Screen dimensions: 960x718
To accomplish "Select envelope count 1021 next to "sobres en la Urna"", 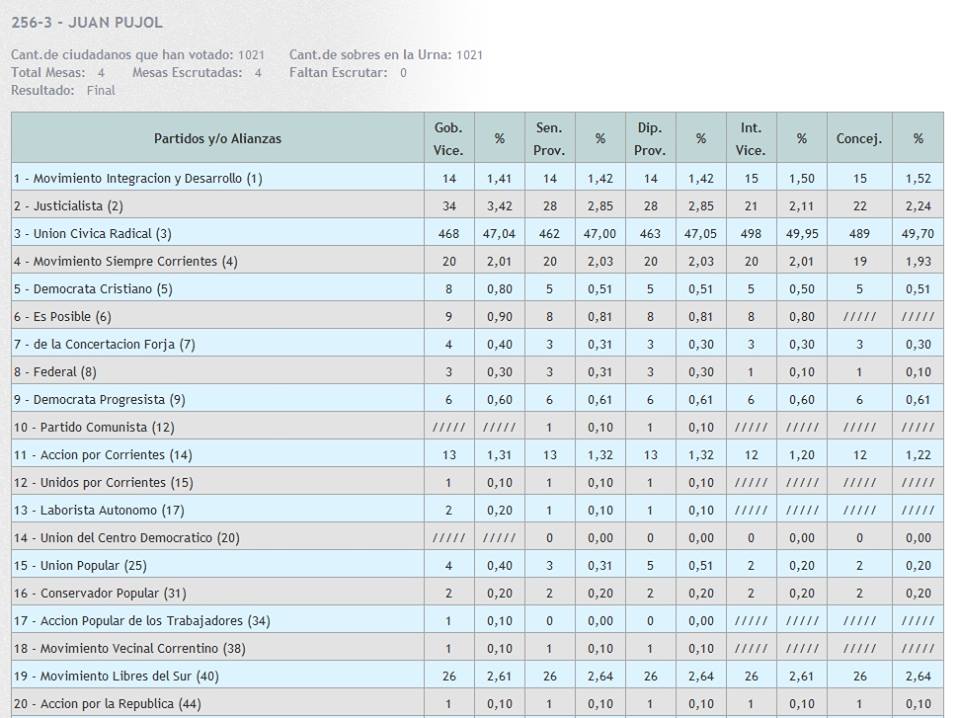I will tap(470, 55).
